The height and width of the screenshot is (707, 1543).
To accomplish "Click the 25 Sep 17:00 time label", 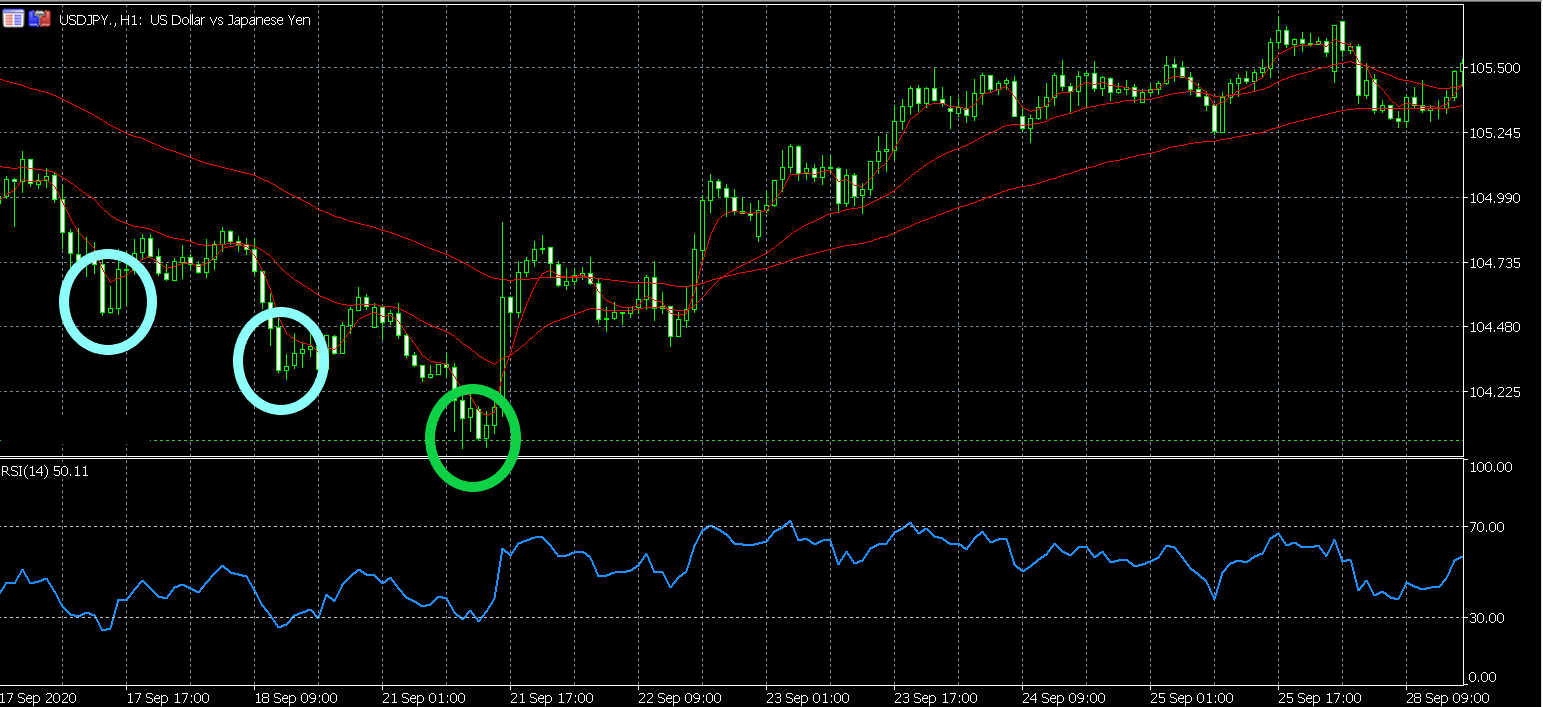I will pos(1320,697).
